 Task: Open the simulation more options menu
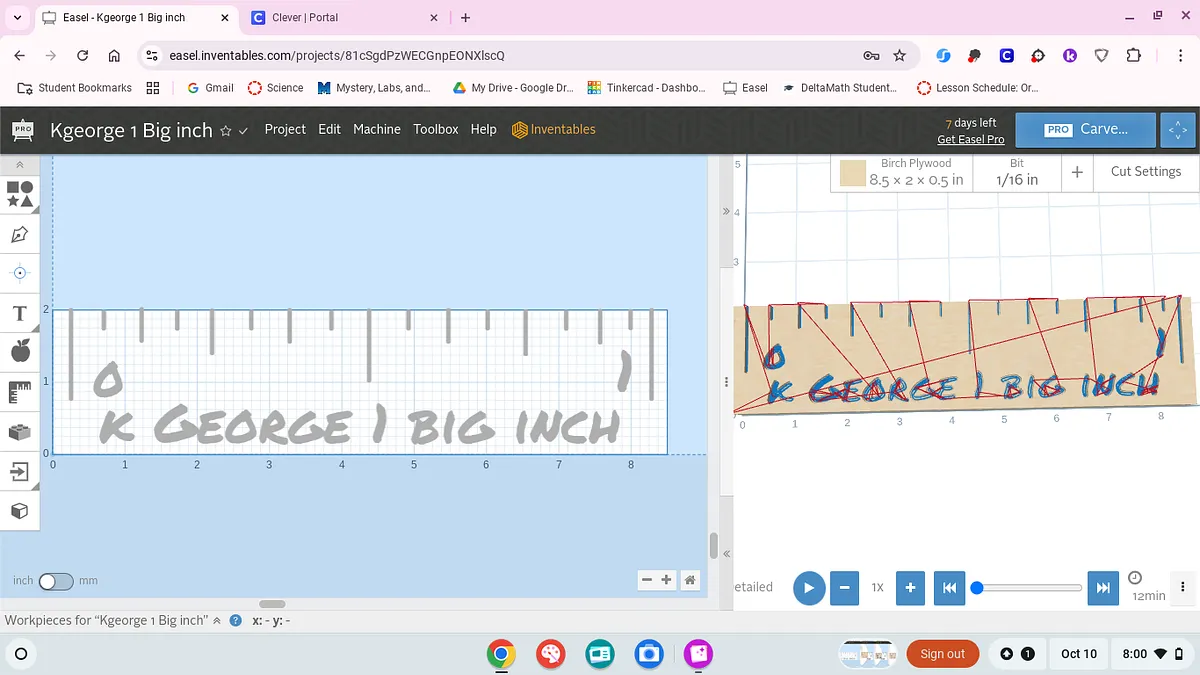(x=1183, y=588)
